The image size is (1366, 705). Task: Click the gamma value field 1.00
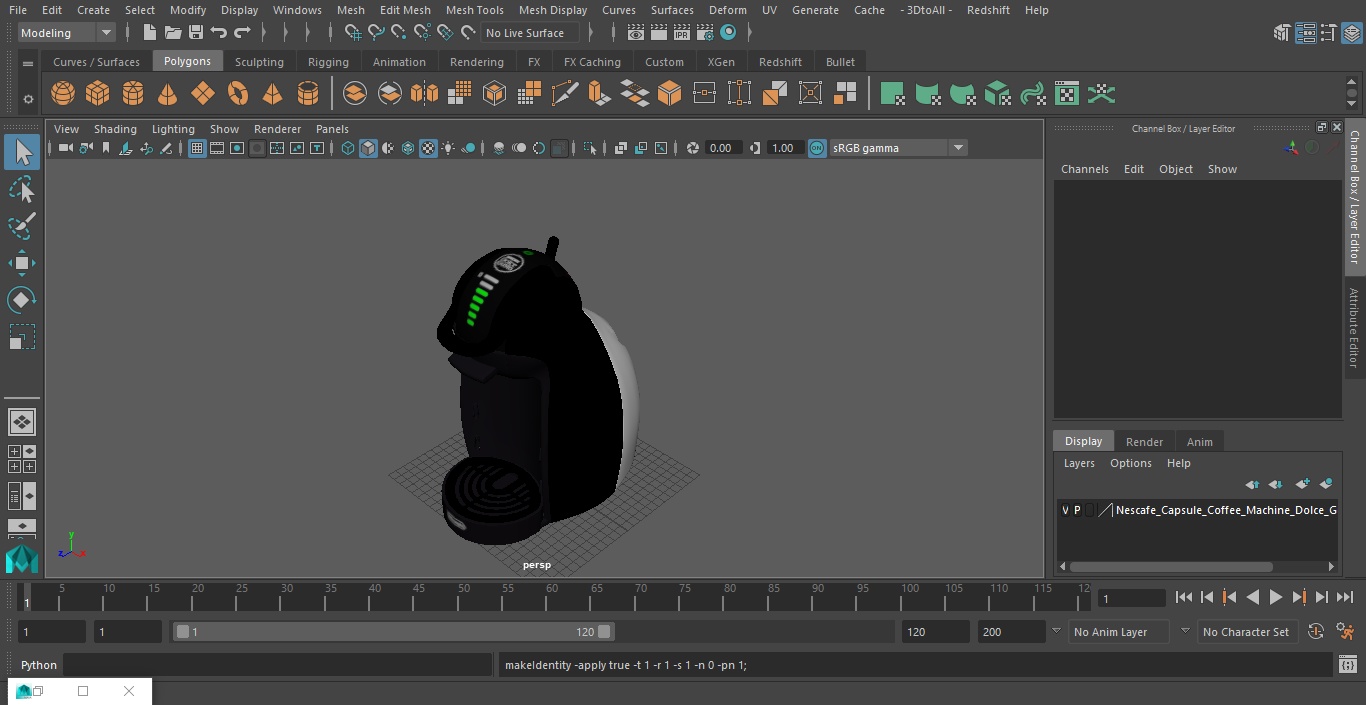tap(783, 148)
